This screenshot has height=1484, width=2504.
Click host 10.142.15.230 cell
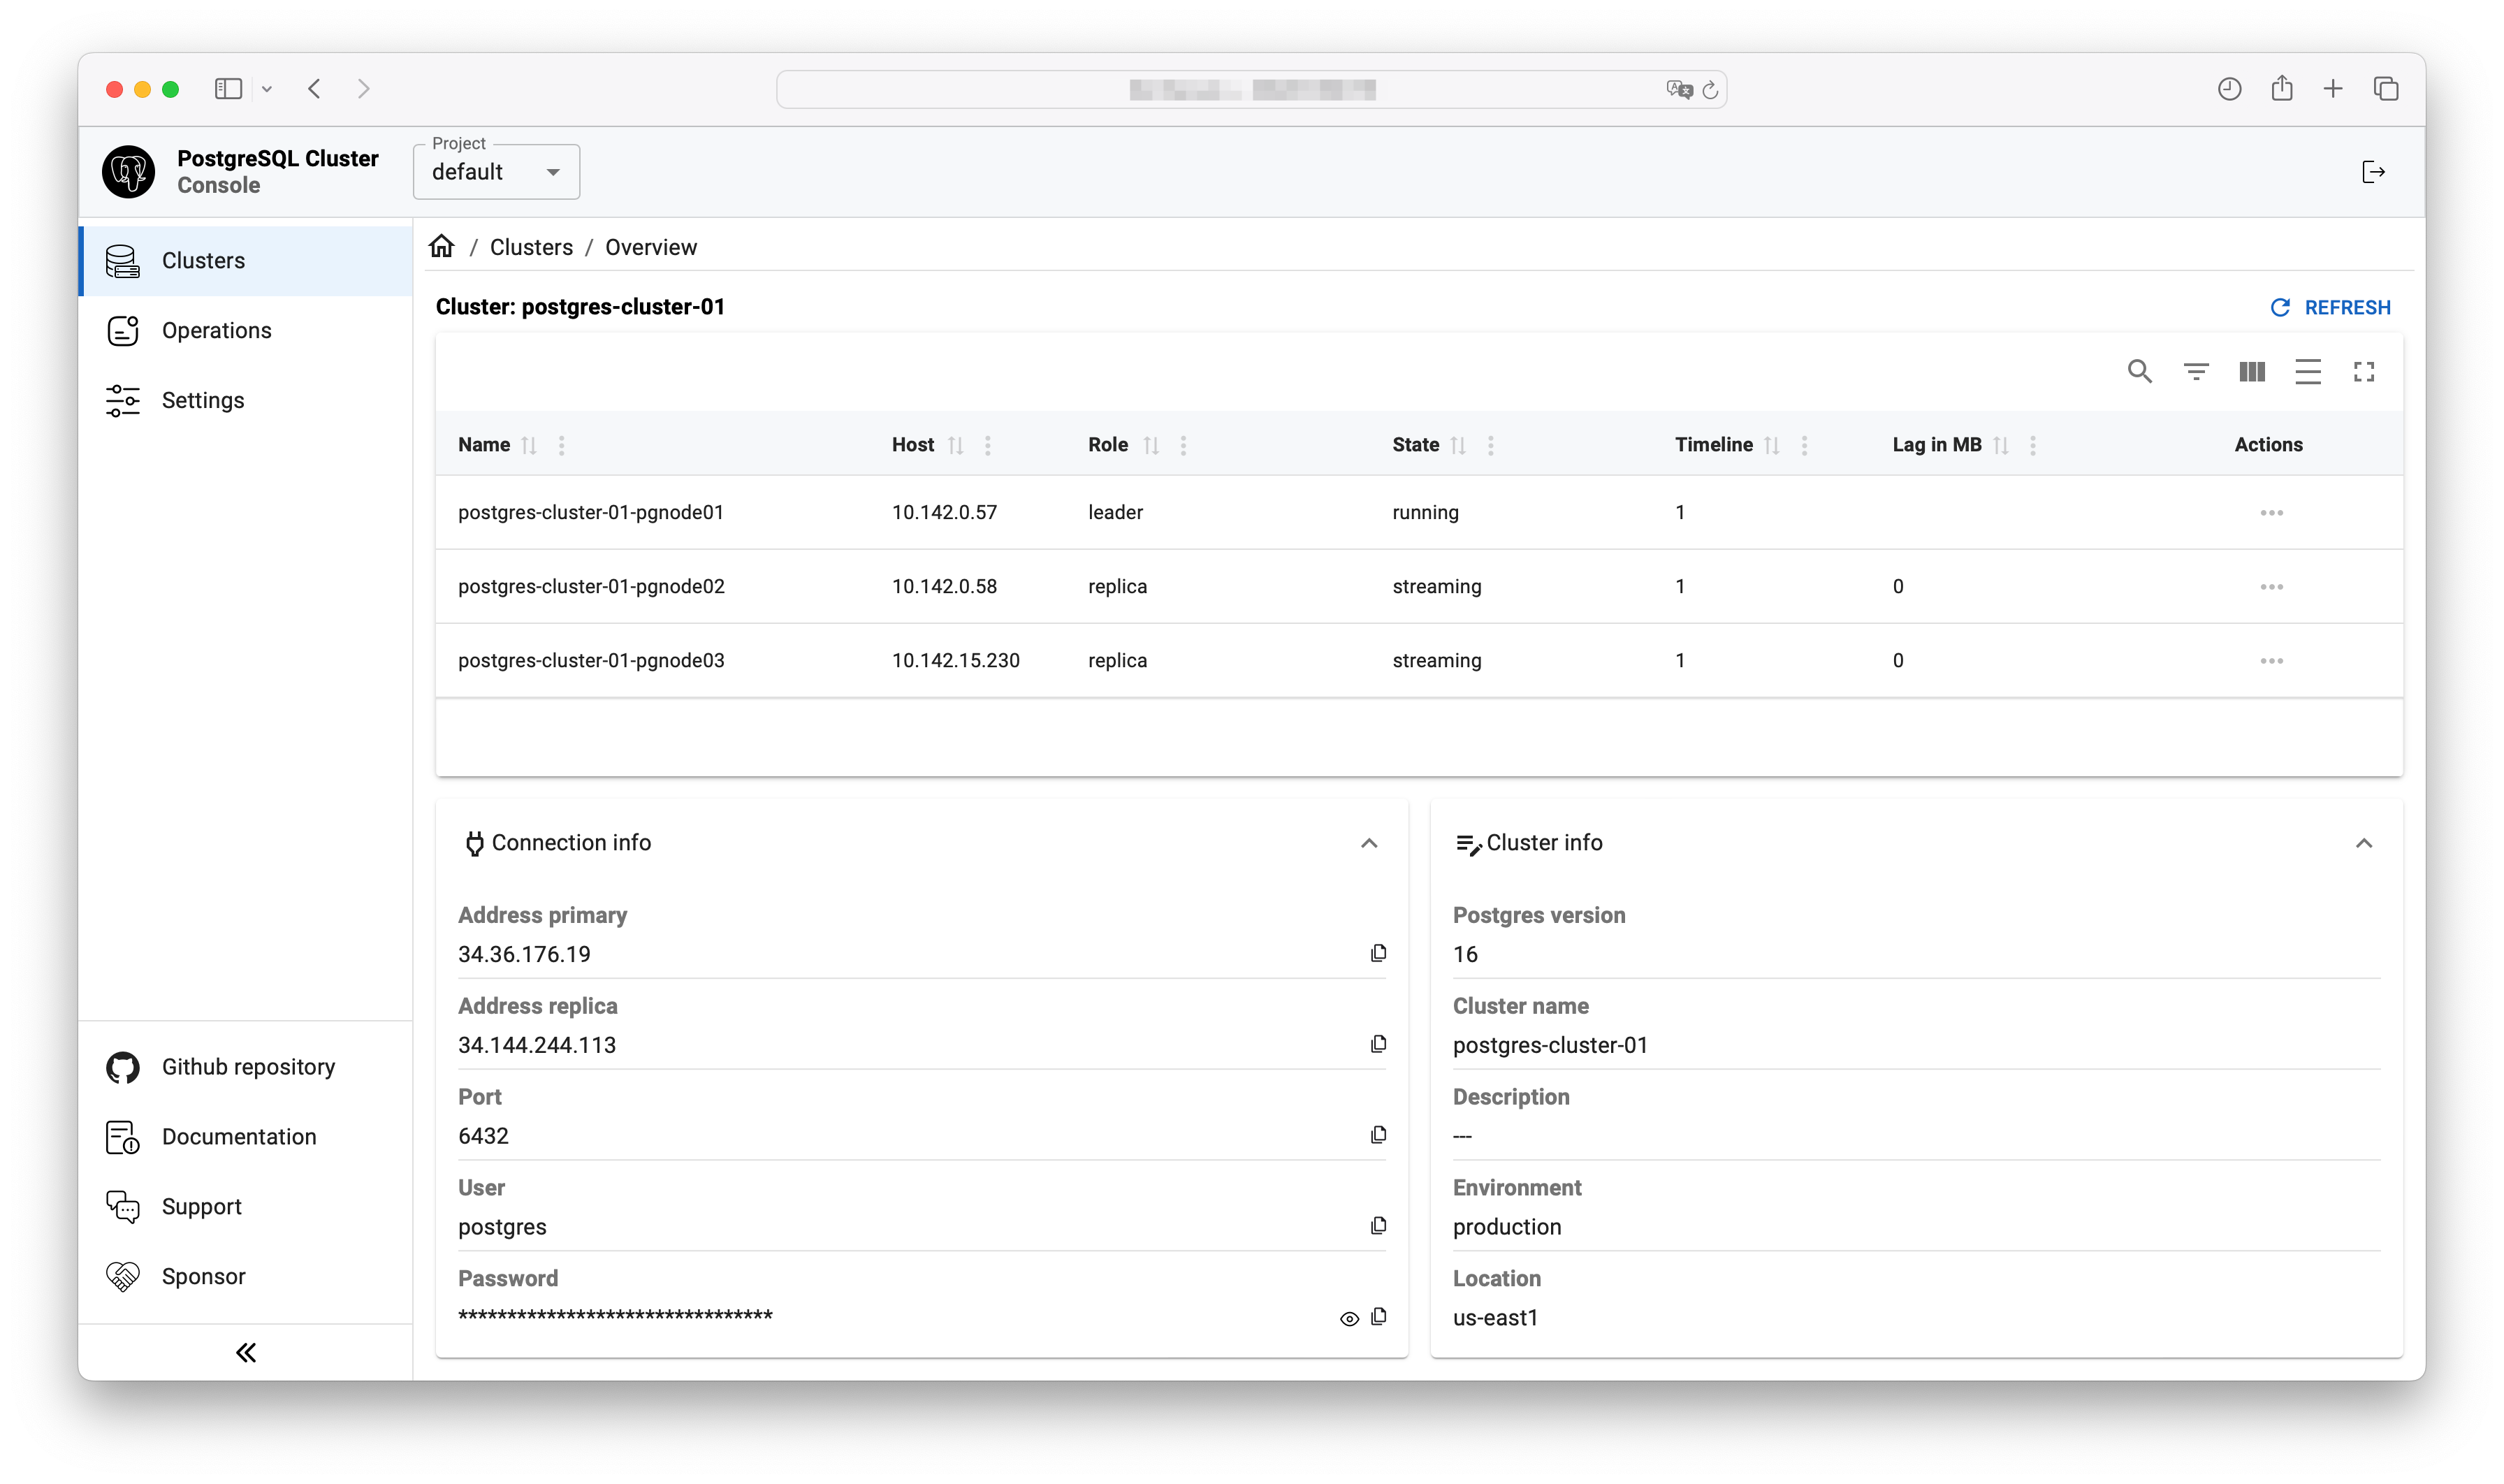(955, 661)
